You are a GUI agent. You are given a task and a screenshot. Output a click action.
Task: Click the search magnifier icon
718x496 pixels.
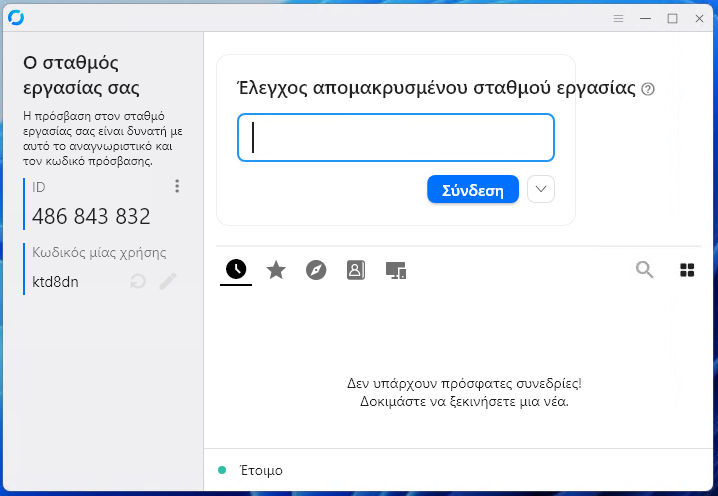click(x=645, y=269)
